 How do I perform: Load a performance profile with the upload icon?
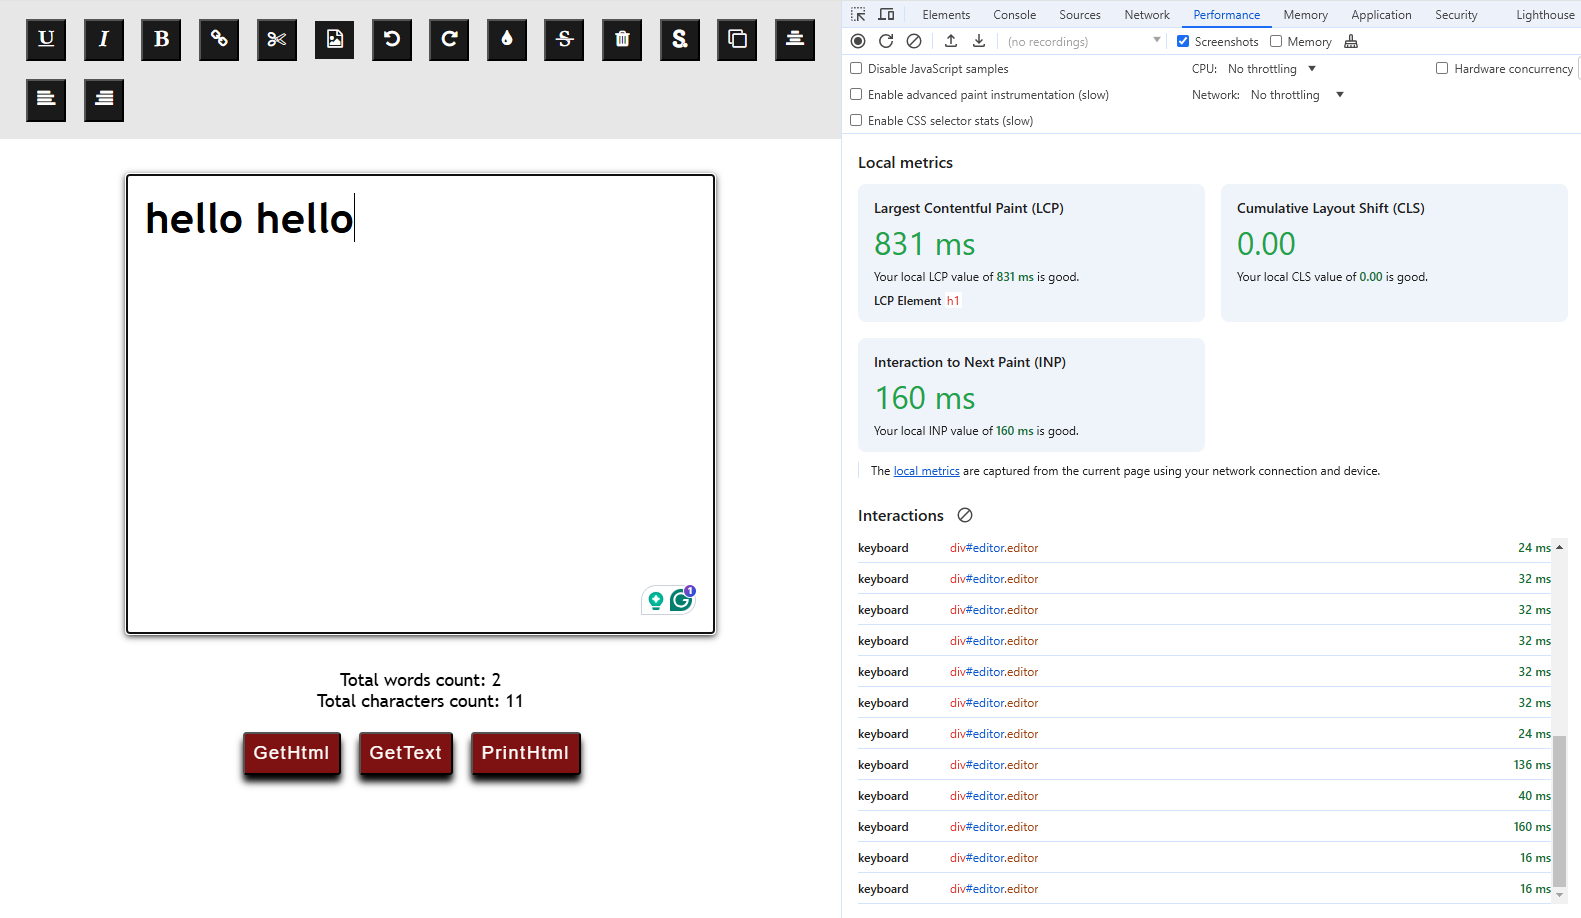951,41
